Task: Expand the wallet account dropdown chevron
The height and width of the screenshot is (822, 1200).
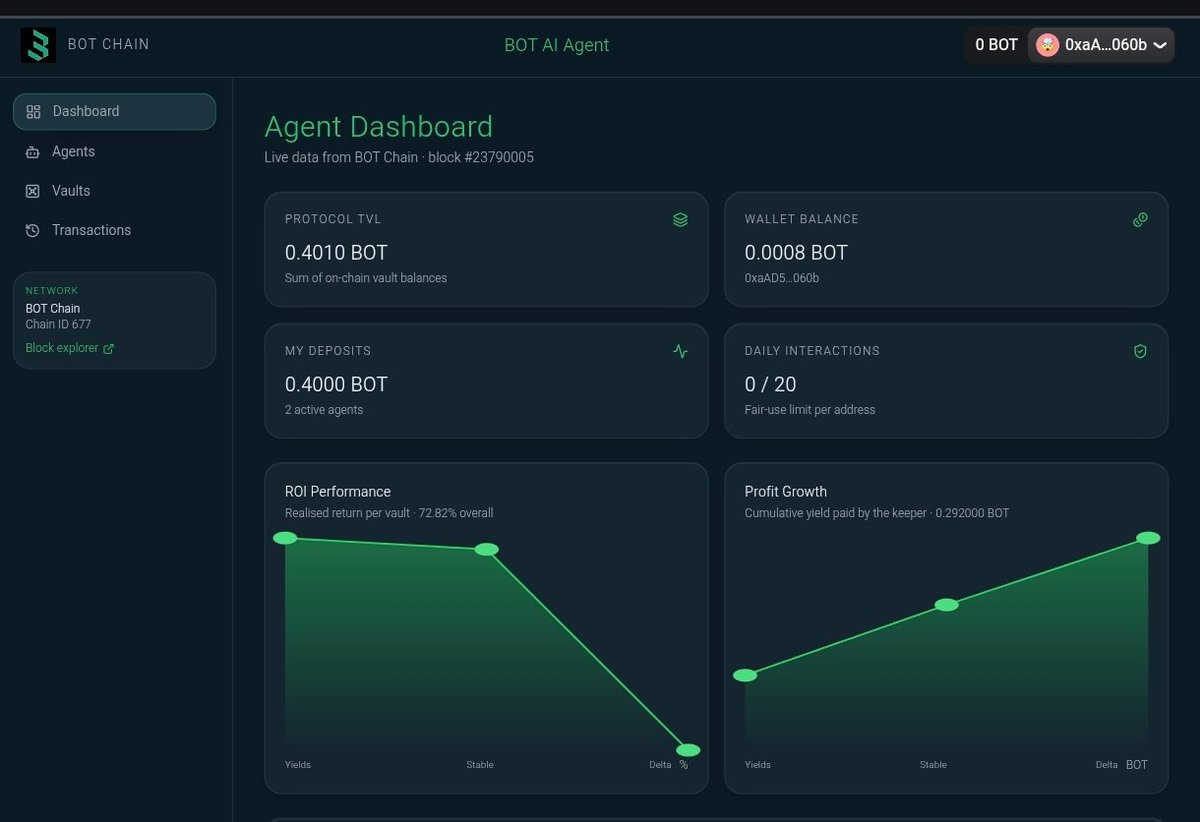Action: [1160, 46]
